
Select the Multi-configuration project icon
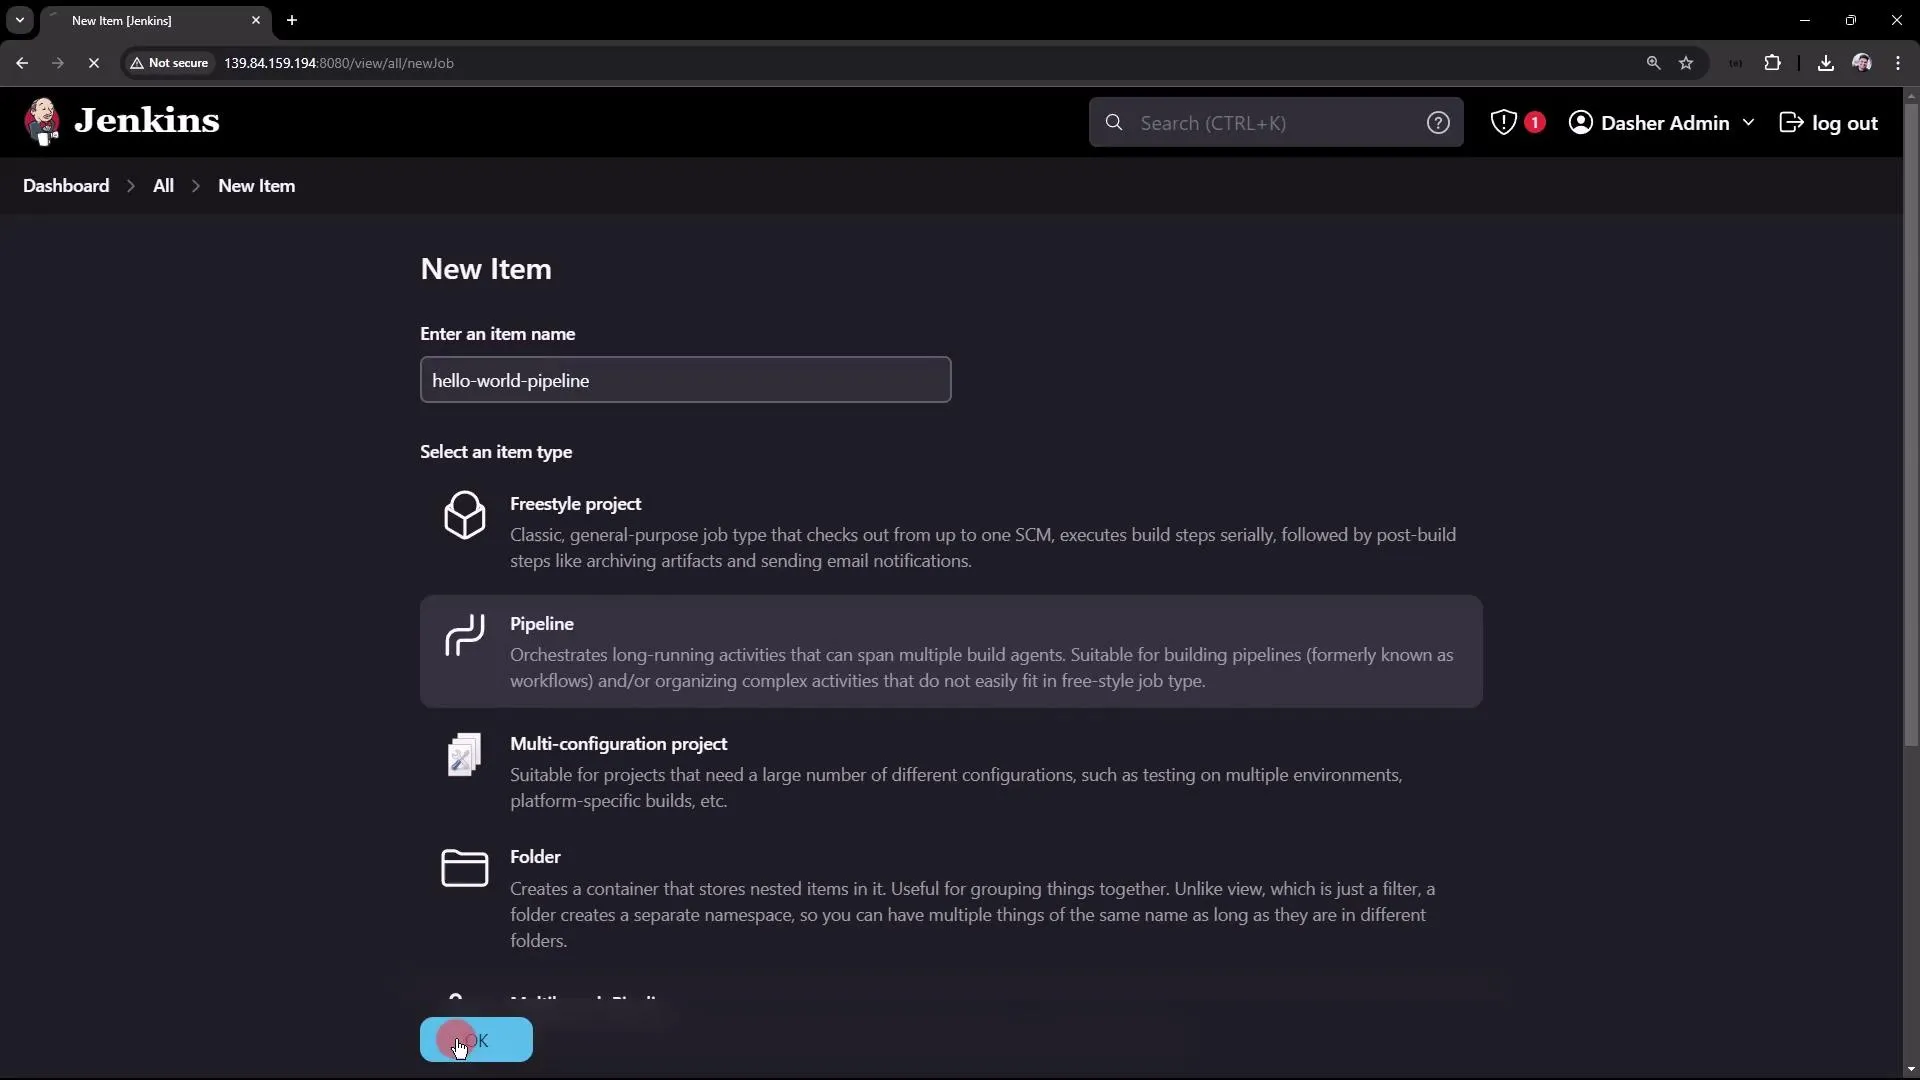point(463,755)
